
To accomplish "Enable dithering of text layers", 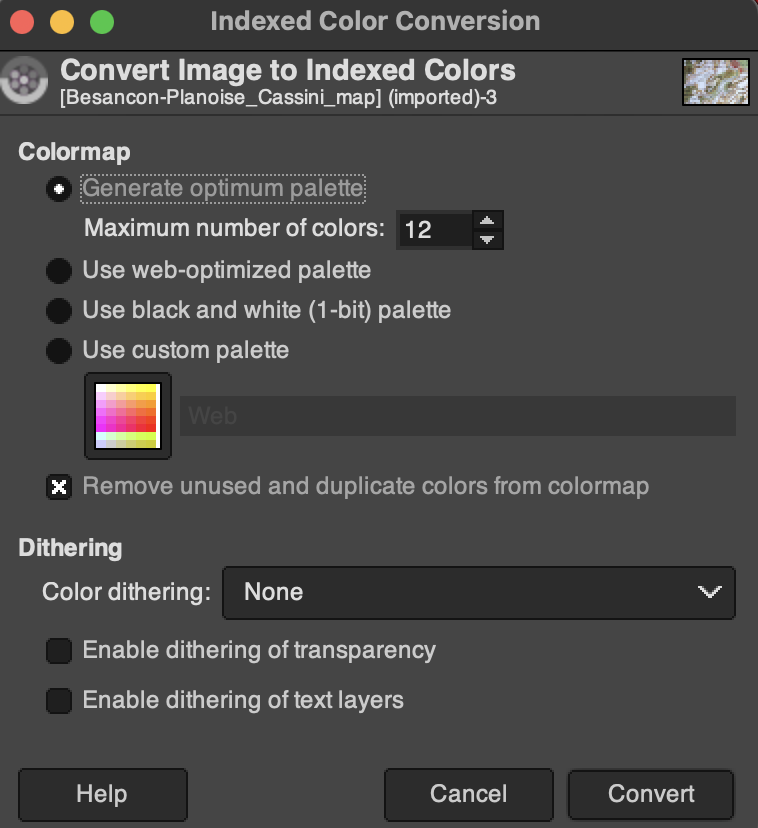I will [x=60, y=700].
